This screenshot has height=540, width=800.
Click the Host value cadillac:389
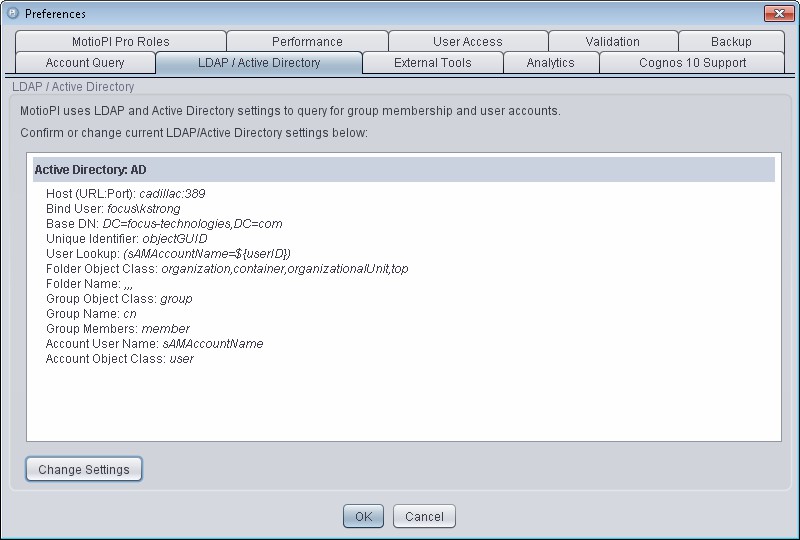click(172, 194)
